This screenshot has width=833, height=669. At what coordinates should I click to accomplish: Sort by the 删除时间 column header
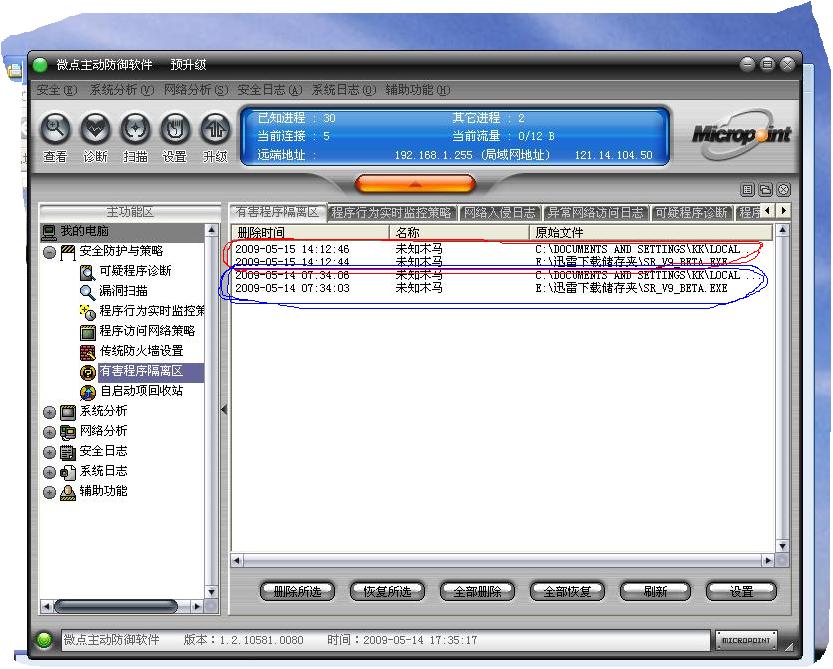tap(311, 232)
